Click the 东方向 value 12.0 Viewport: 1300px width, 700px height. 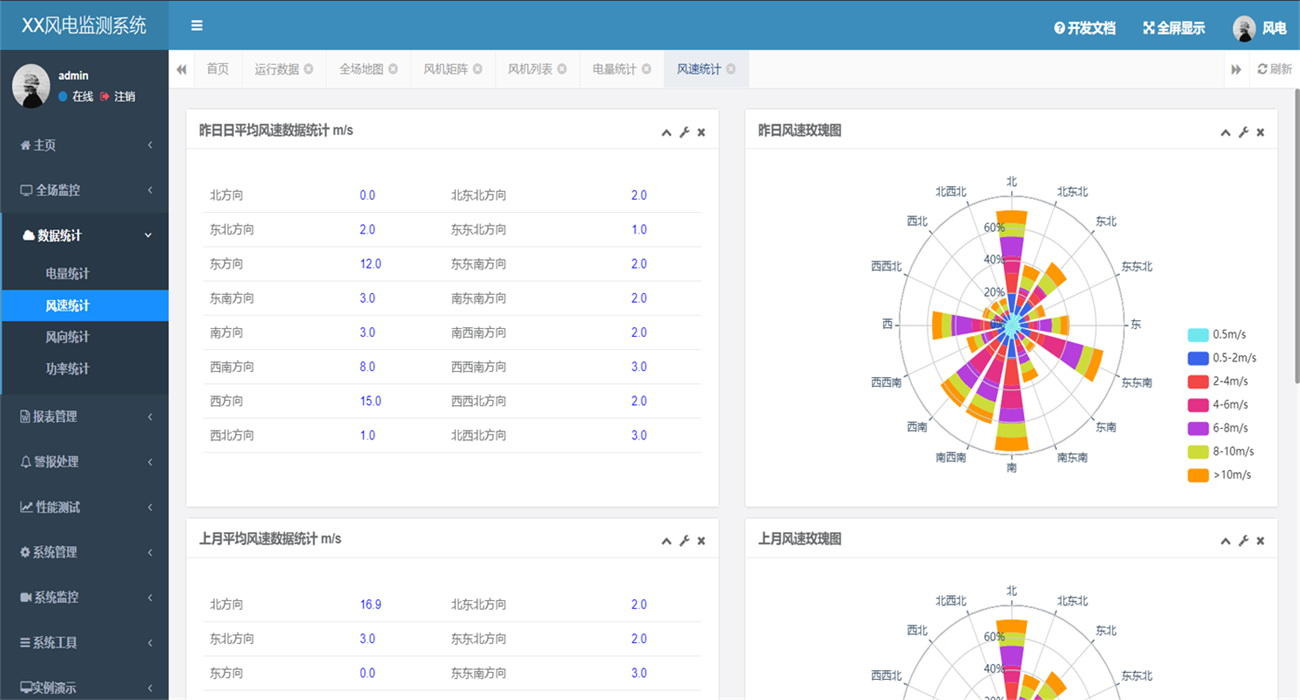point(370,264)
